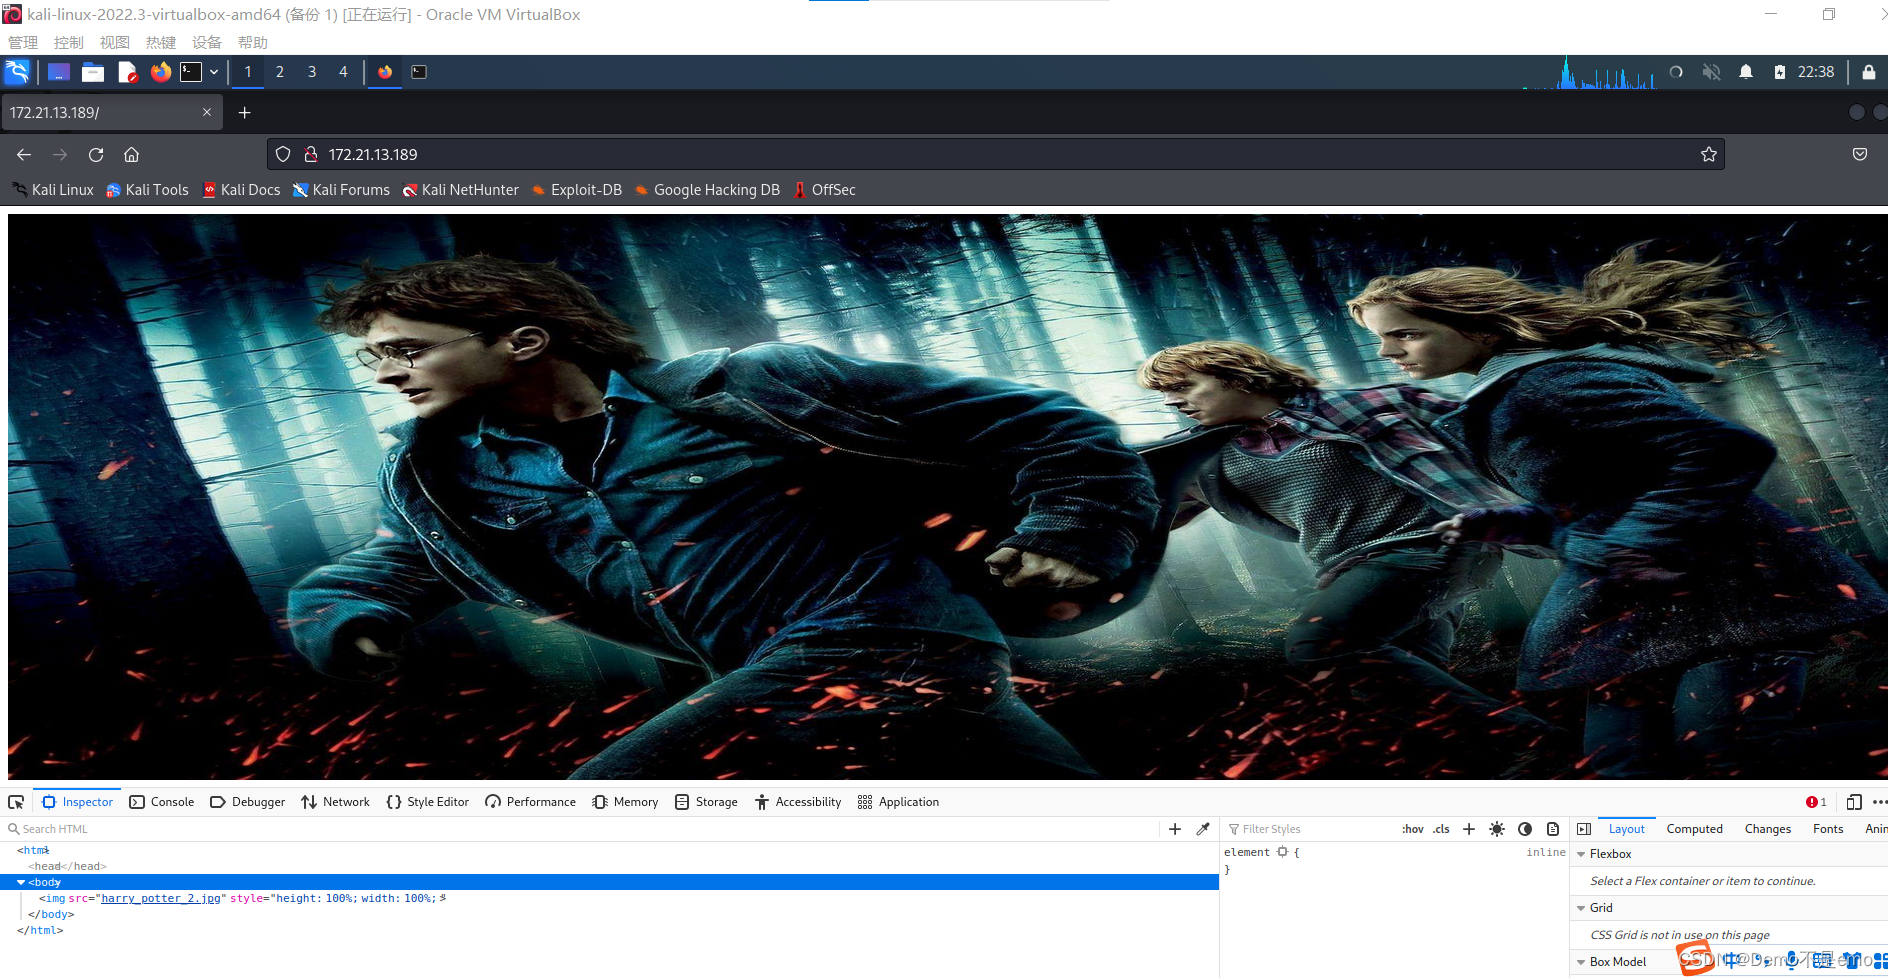
Task: Open tracking protection shield icon
Action: click(x=283, y=154)
